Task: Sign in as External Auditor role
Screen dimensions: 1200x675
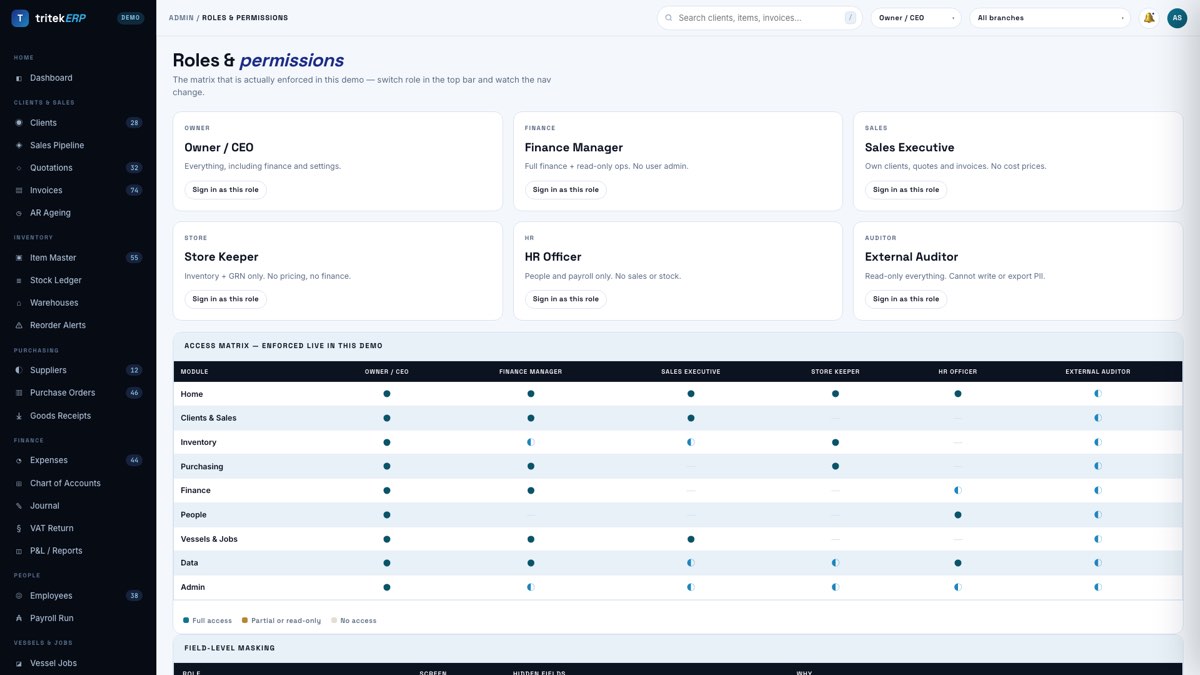Action: coord(905,299)
